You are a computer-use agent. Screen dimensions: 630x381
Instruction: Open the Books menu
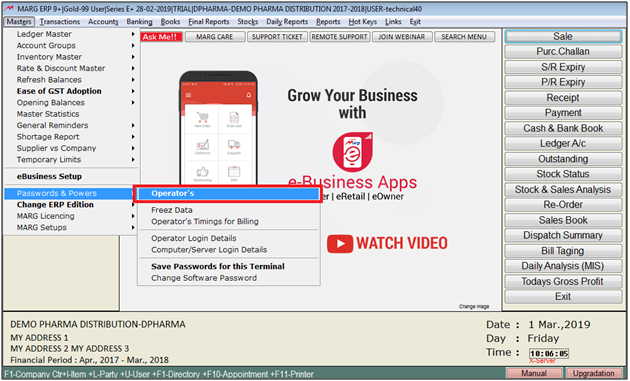point(170,22)
